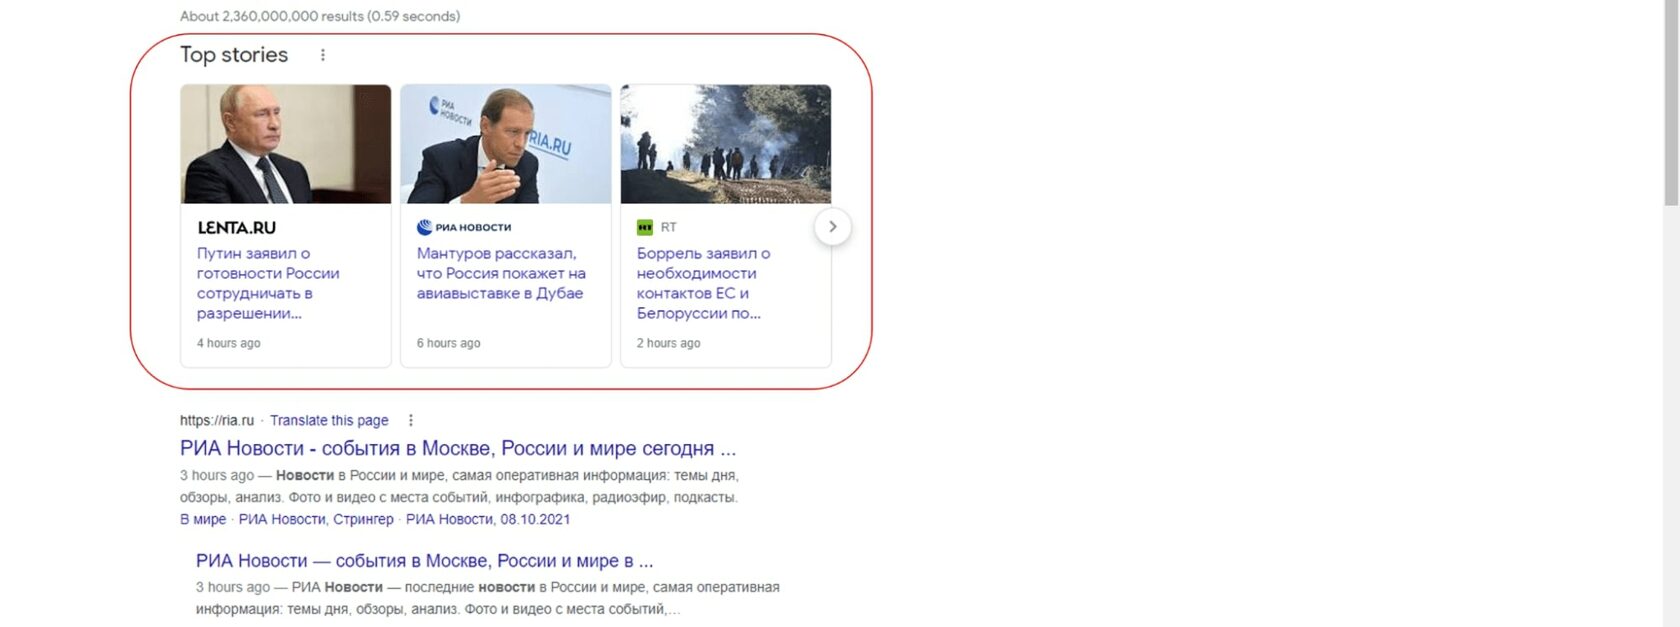The height and width of the screenshot is (627, 1680).
Task: Click the '4 hours ago' timestamp
Action: [x=228, y=343]
